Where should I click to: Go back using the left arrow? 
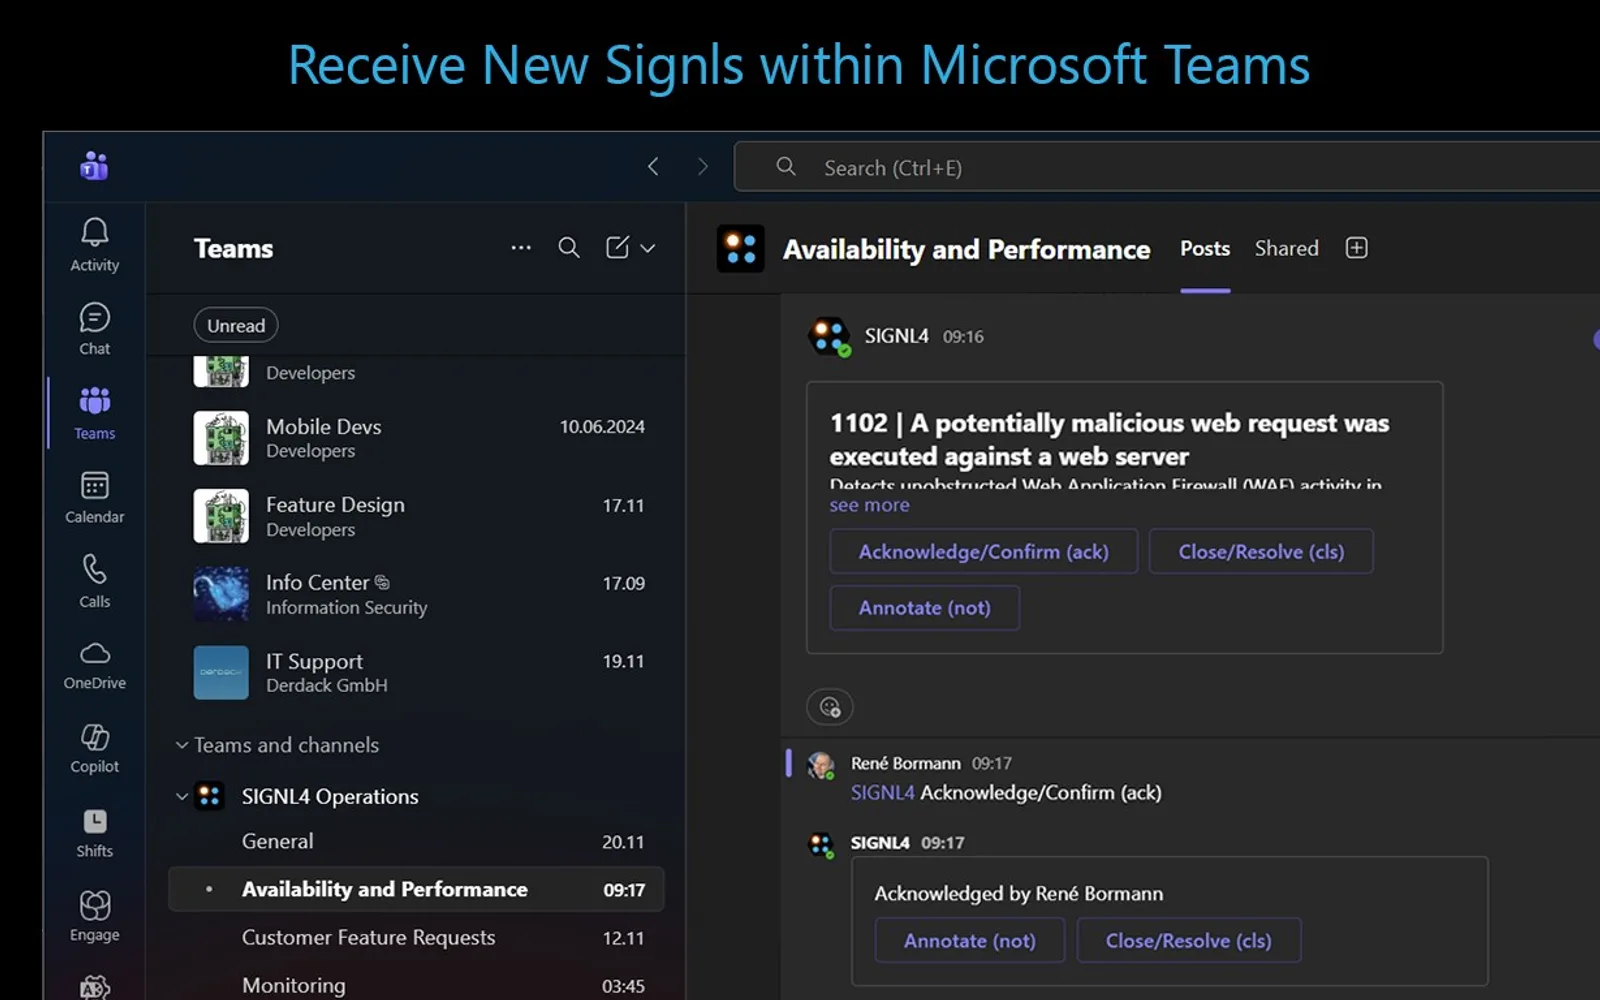(x=653, y=167)
